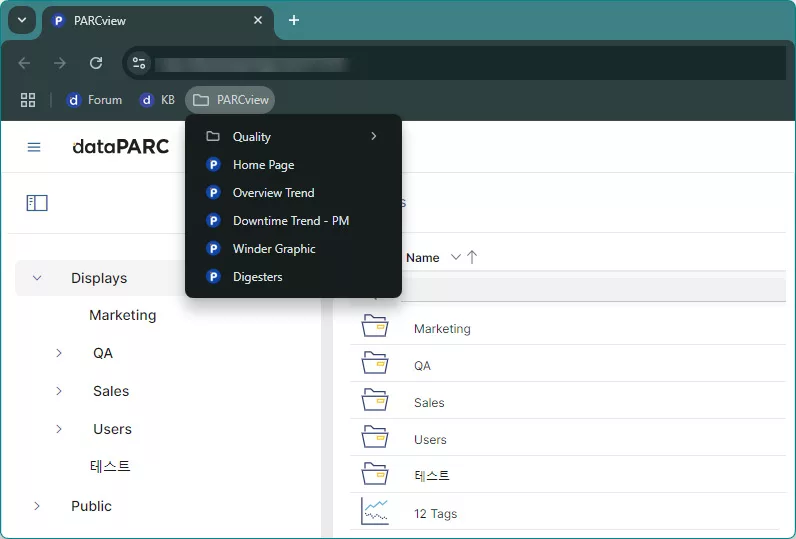
Task: Click the 테스트 folder icon in list
Action: pyautogui.click(x=375, y=474)
